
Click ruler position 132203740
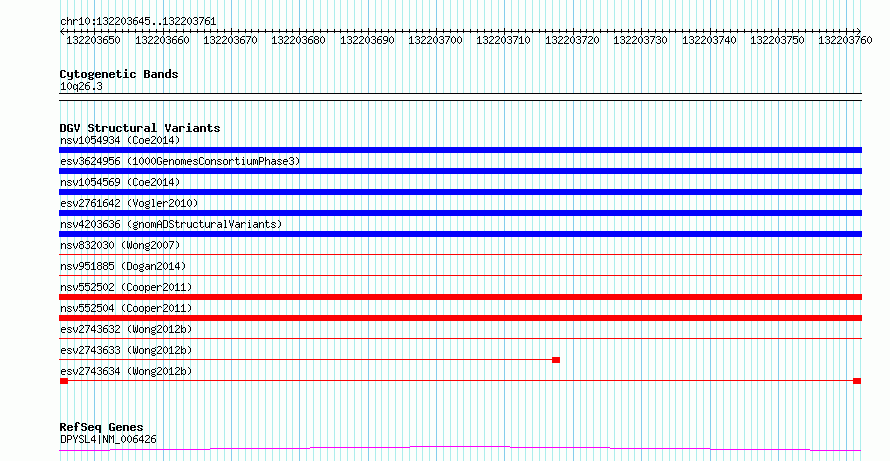pyautogui.click(x=709, y=40)
